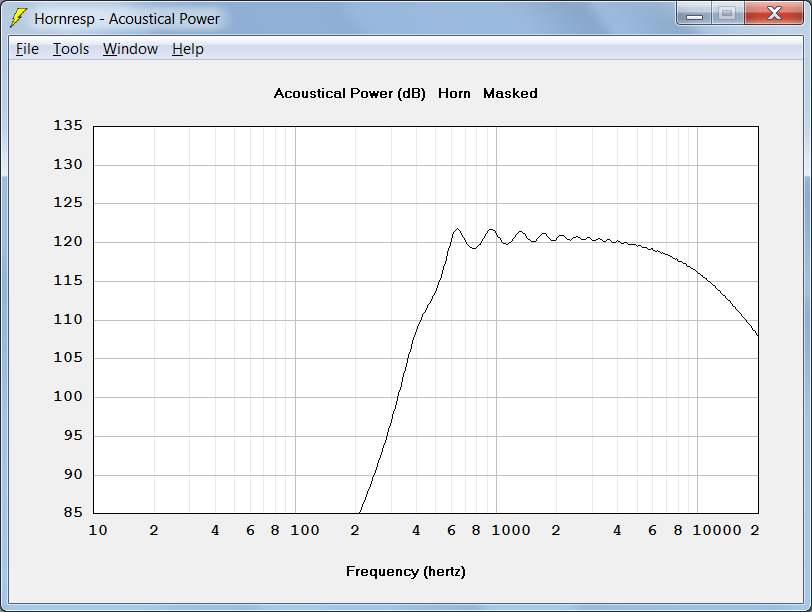Open the File menu
The width and height of the screenshot is (812, 612).
27,49
